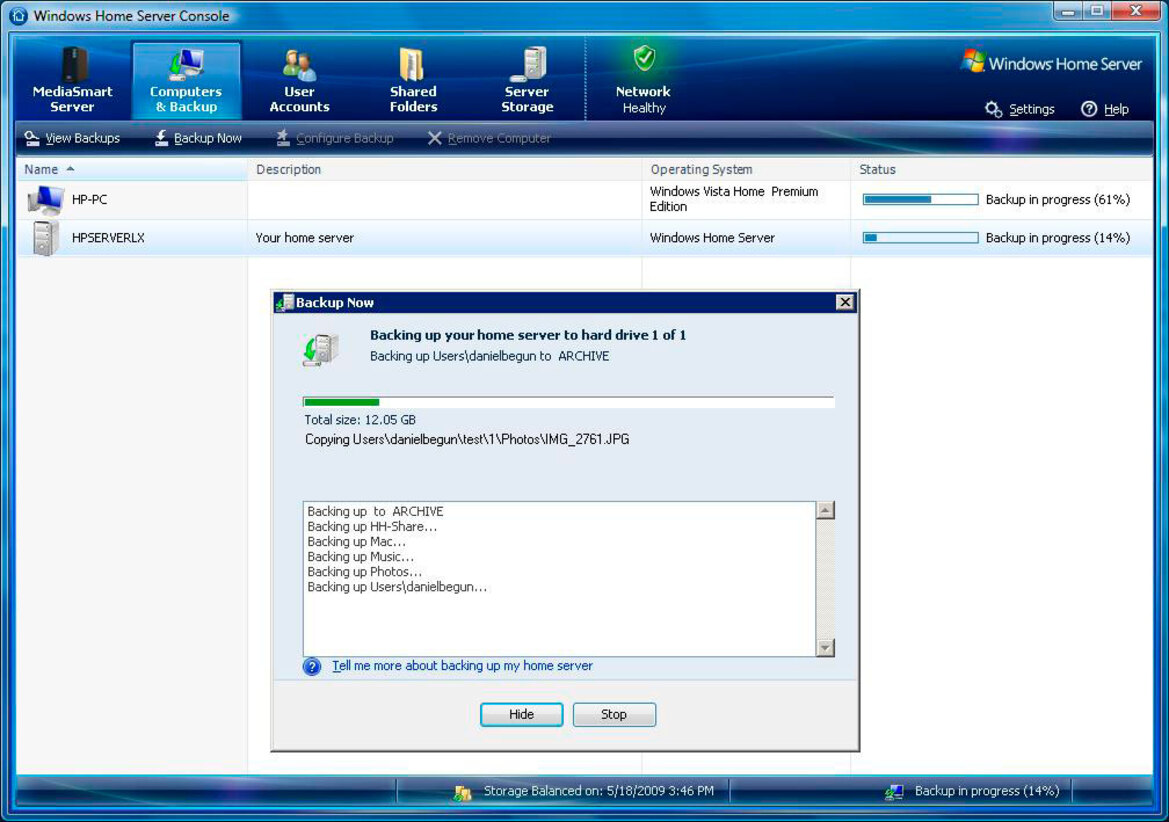
Task: Click the 'Copying Users\danielbegun' file path text
Action: (467, 440)
